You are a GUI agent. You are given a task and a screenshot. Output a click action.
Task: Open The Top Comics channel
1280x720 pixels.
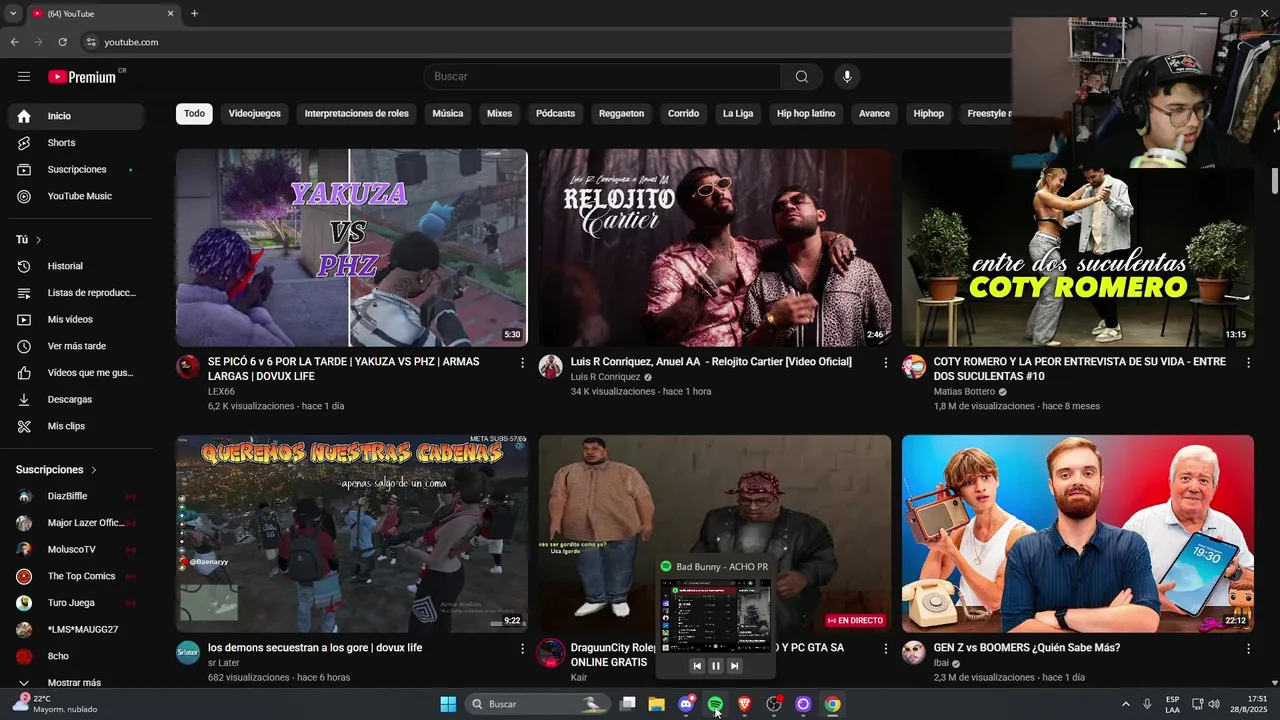click(x=75, y=576)
